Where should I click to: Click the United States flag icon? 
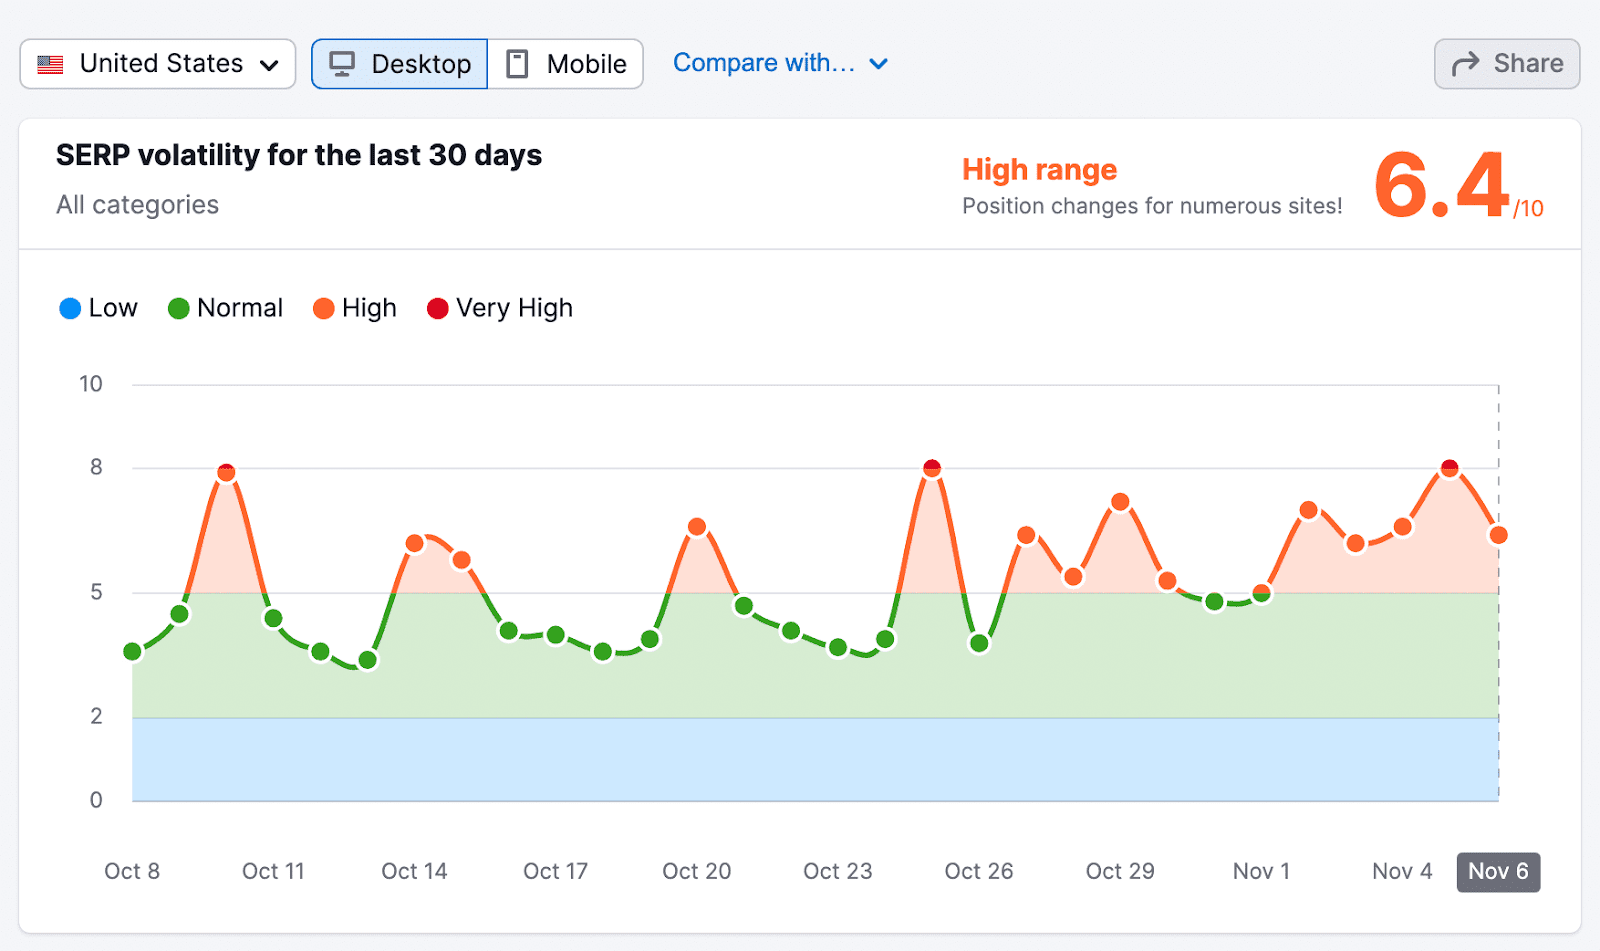point(48,63)
